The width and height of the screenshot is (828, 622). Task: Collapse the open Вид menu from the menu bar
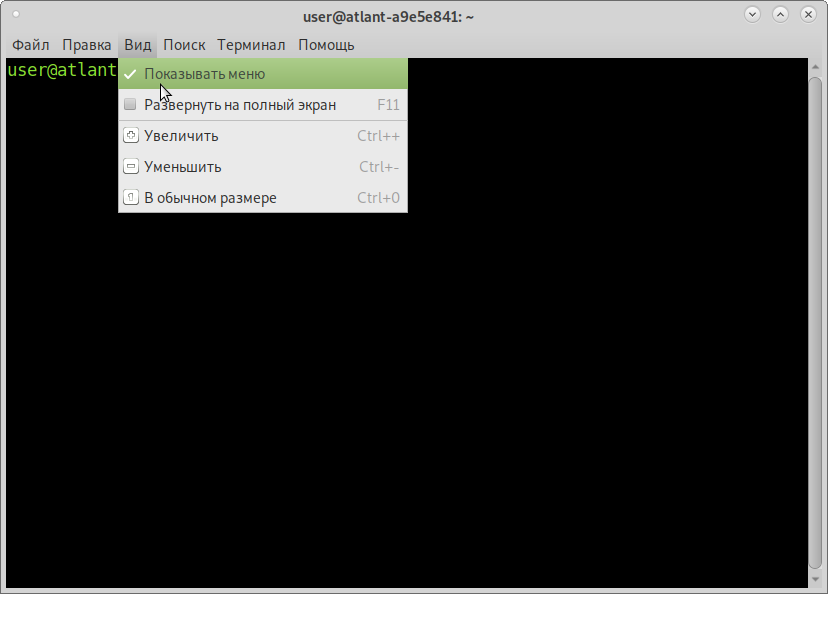click(x=138, y=45)
